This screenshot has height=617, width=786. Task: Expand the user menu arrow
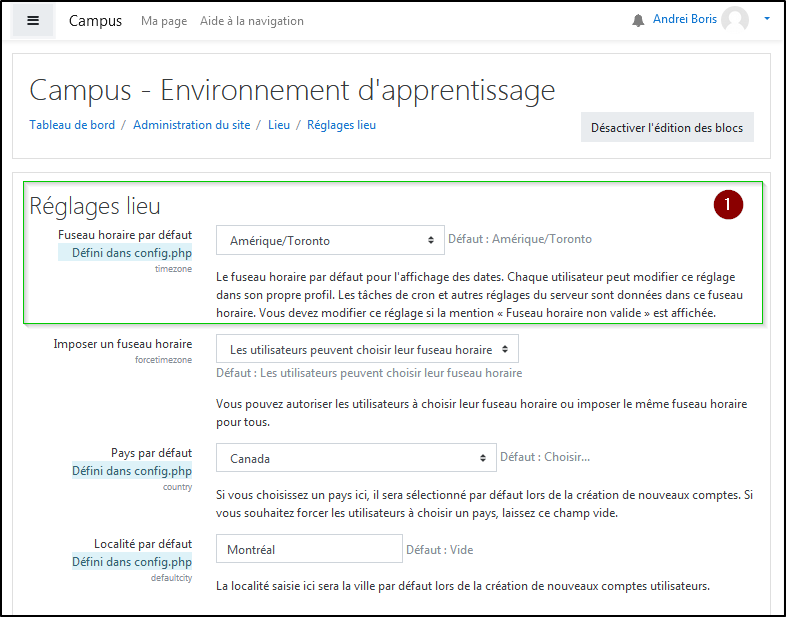[767, 19]
